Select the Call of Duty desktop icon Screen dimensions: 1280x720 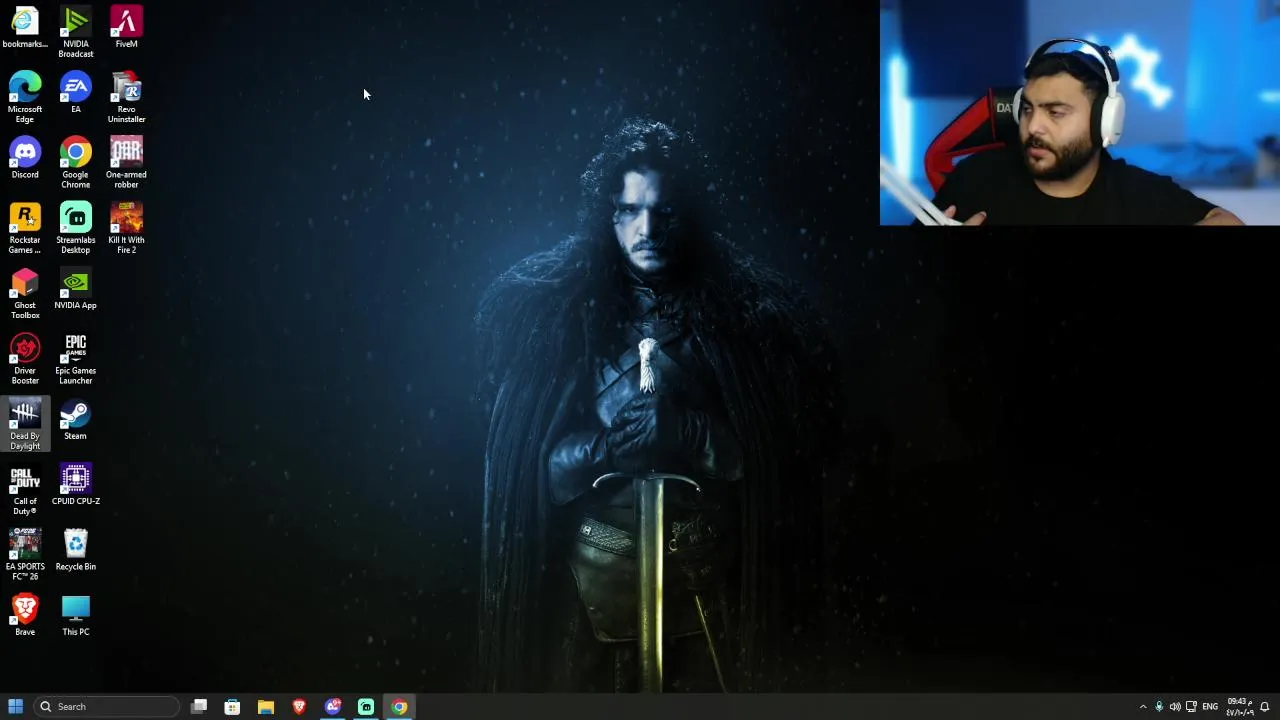(25, 490)
